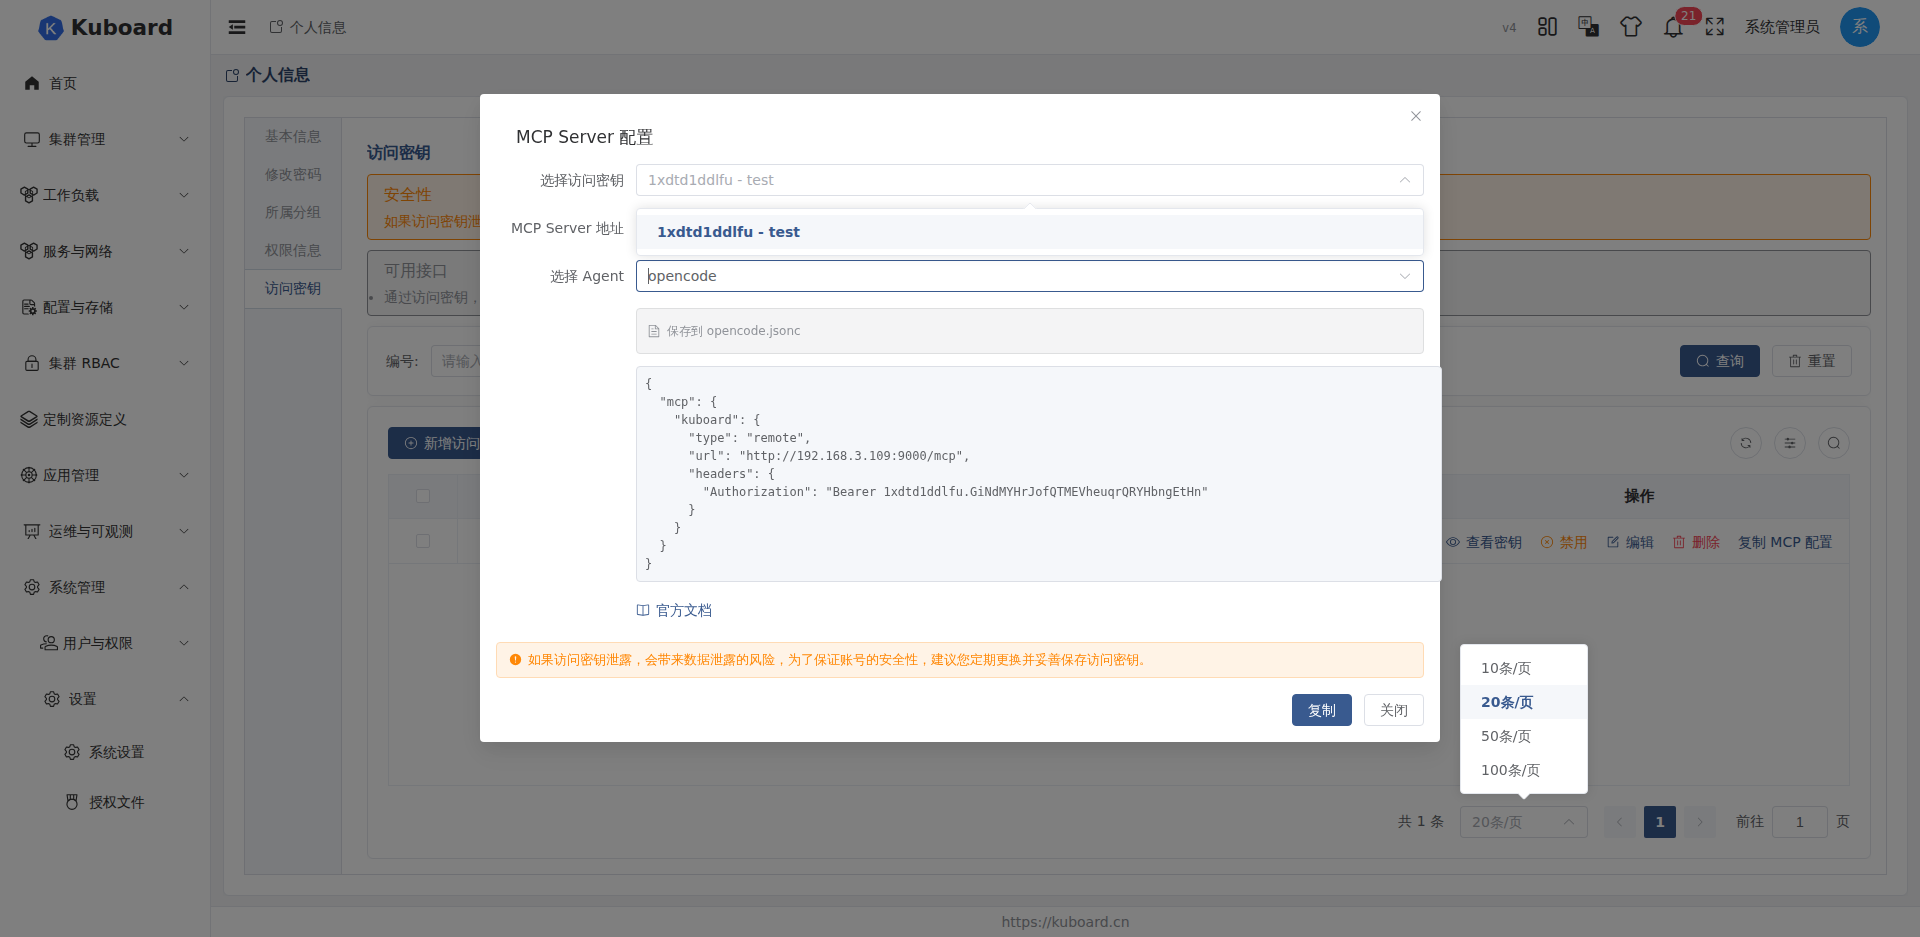Open 授权文件 in sidebar
The width and height of the screenshot is (1920, 937).
coord(105,802)
